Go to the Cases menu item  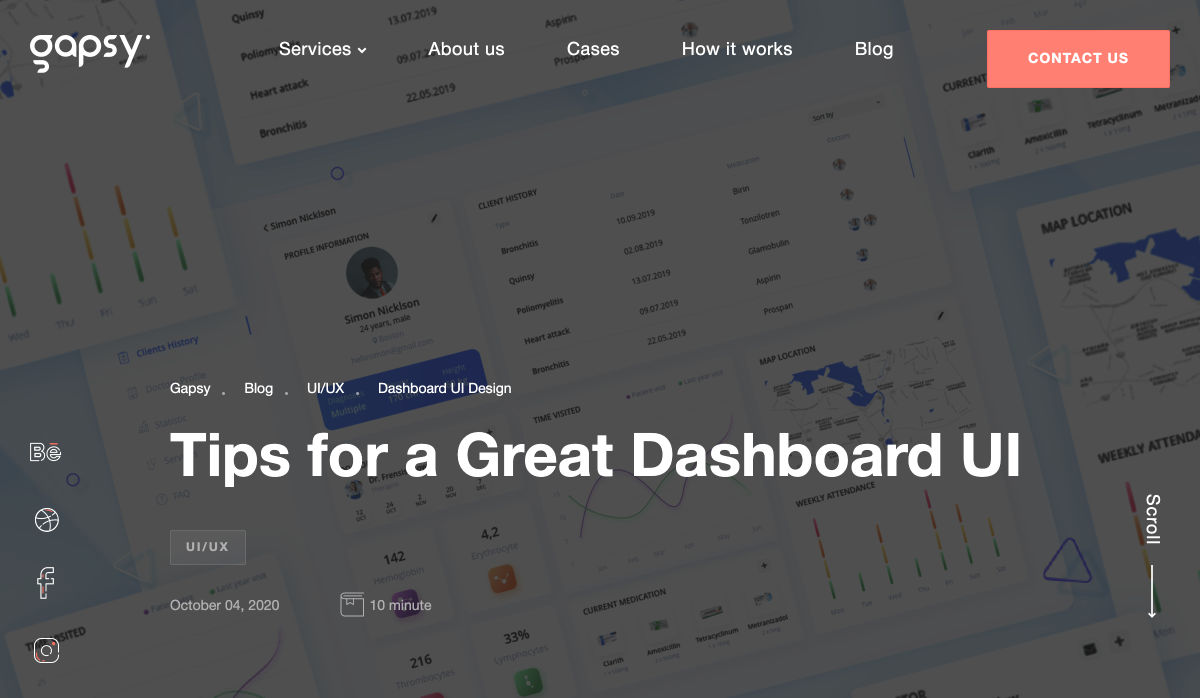point(593,49)
